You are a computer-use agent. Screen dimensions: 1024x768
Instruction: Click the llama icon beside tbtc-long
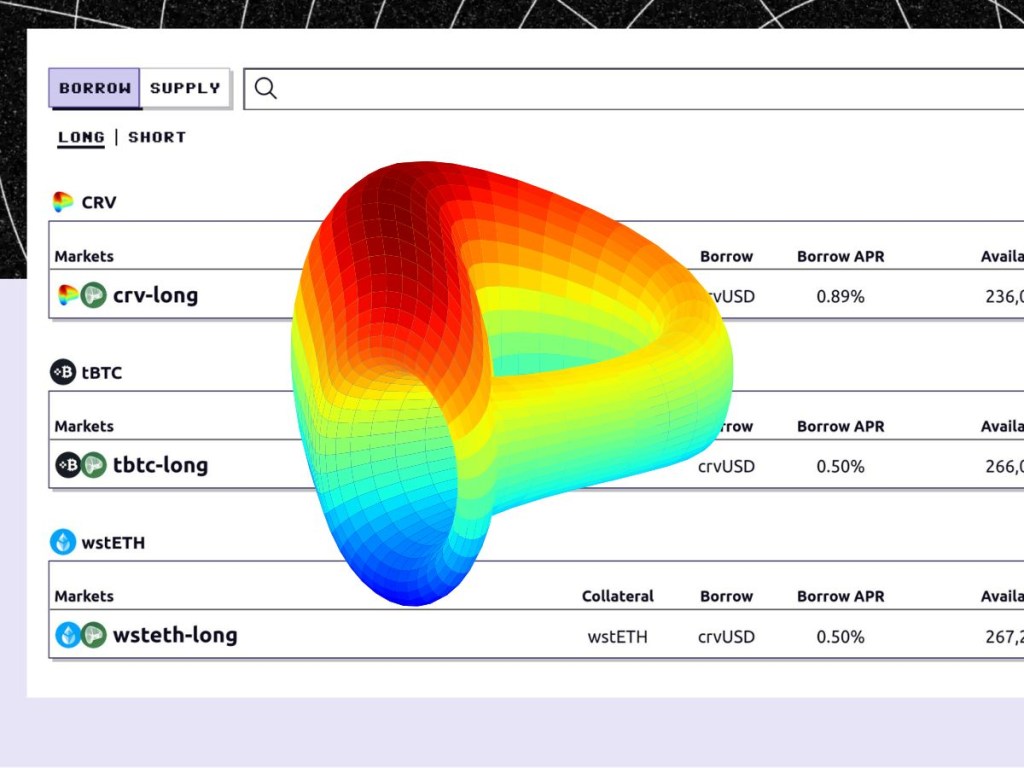93,465
